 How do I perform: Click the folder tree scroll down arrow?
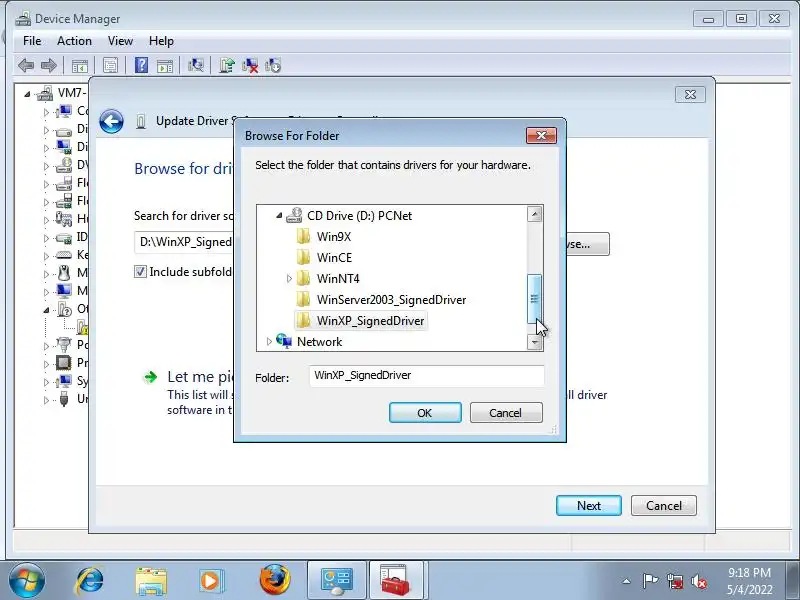[534, 342]
